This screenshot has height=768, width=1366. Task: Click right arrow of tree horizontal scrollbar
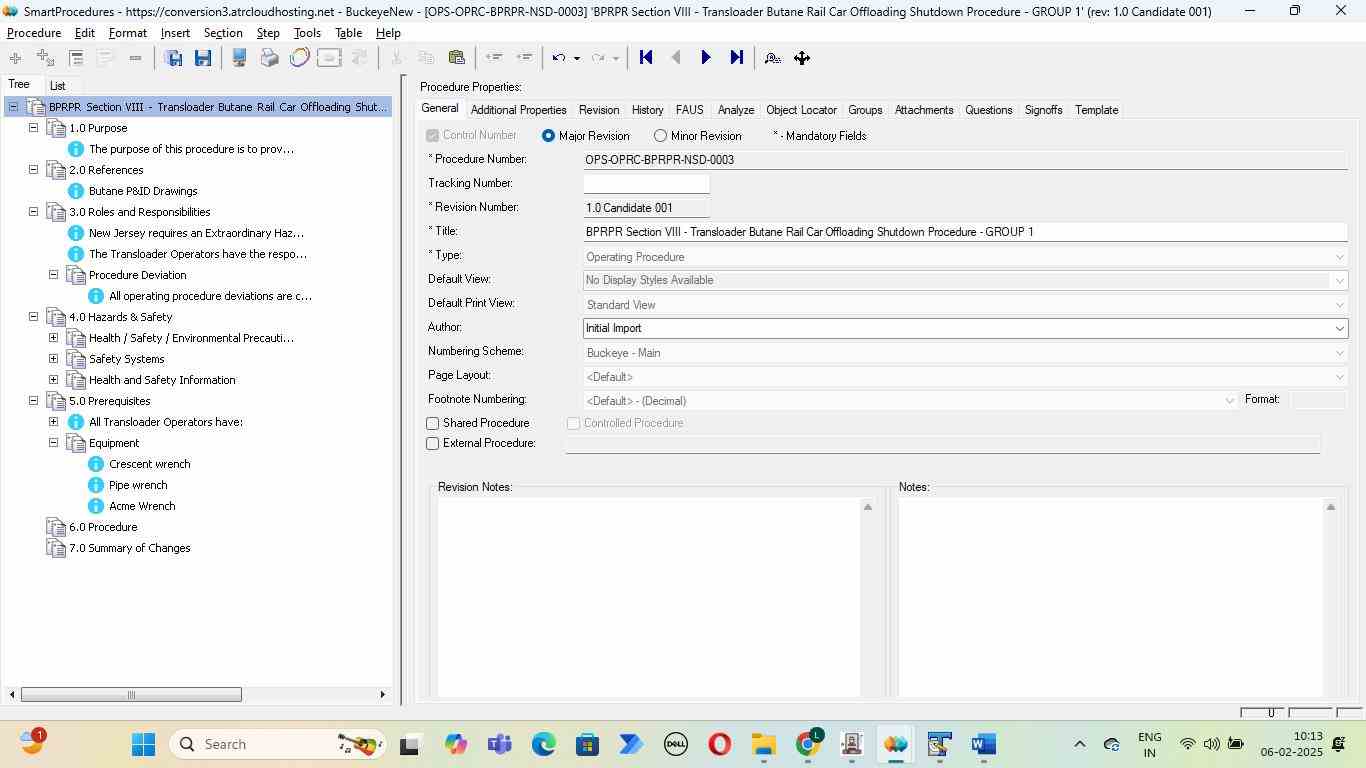point(382,695)
